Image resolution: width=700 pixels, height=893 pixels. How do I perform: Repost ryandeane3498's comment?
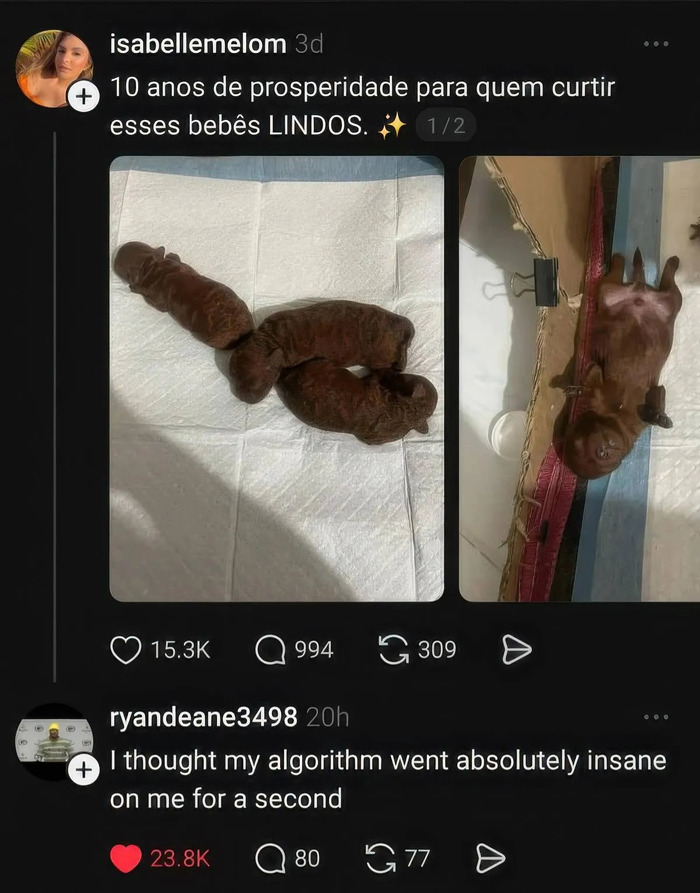pos(383,857)
